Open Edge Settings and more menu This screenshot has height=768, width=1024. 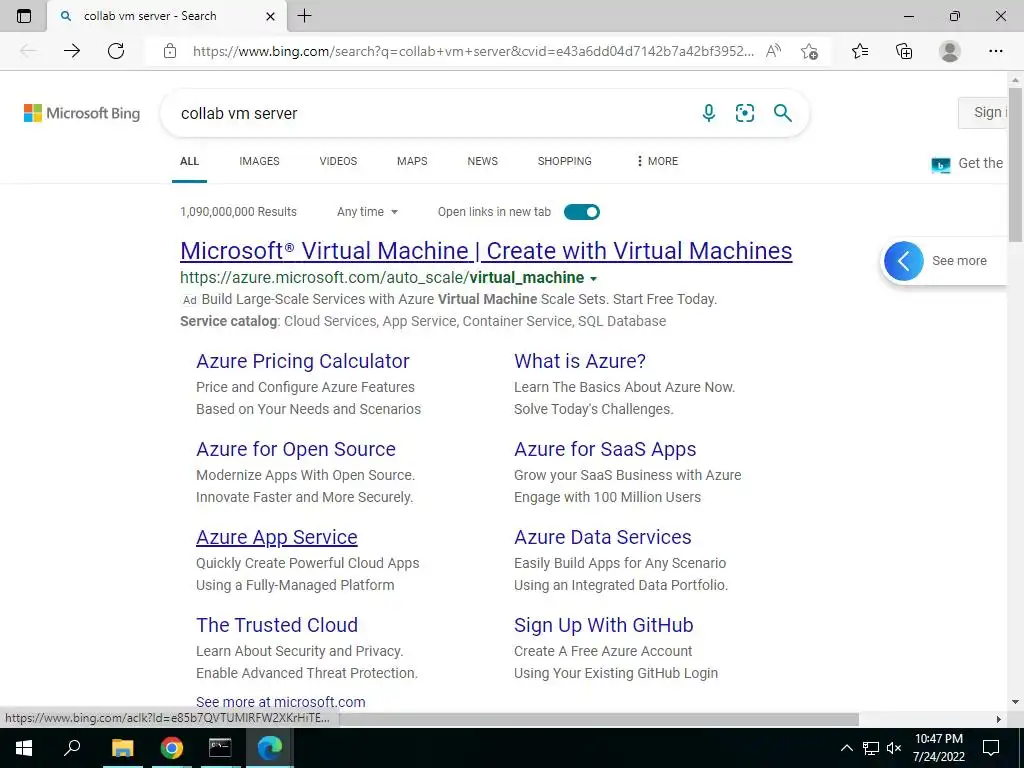[995, 51]
